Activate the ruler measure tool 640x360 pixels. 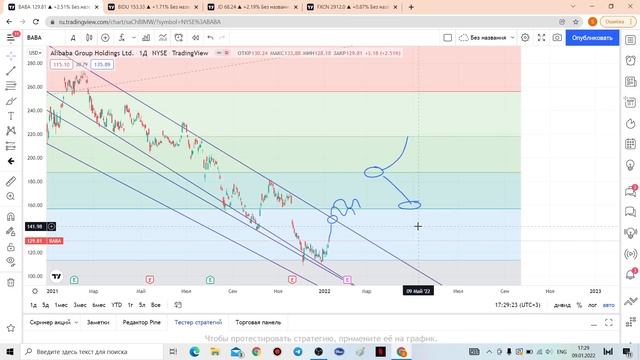pos(11,181)
